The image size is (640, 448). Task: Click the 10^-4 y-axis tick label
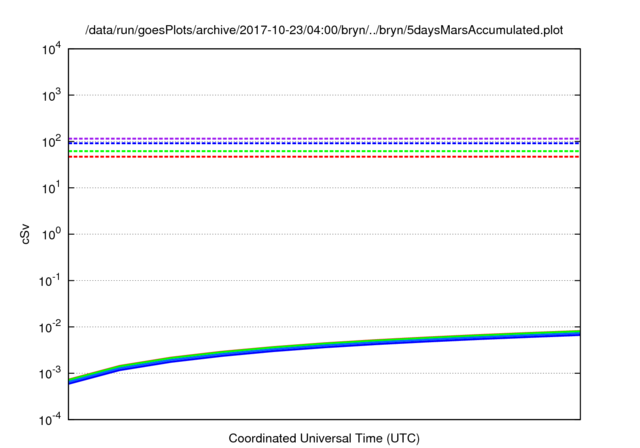pos(50,420)
